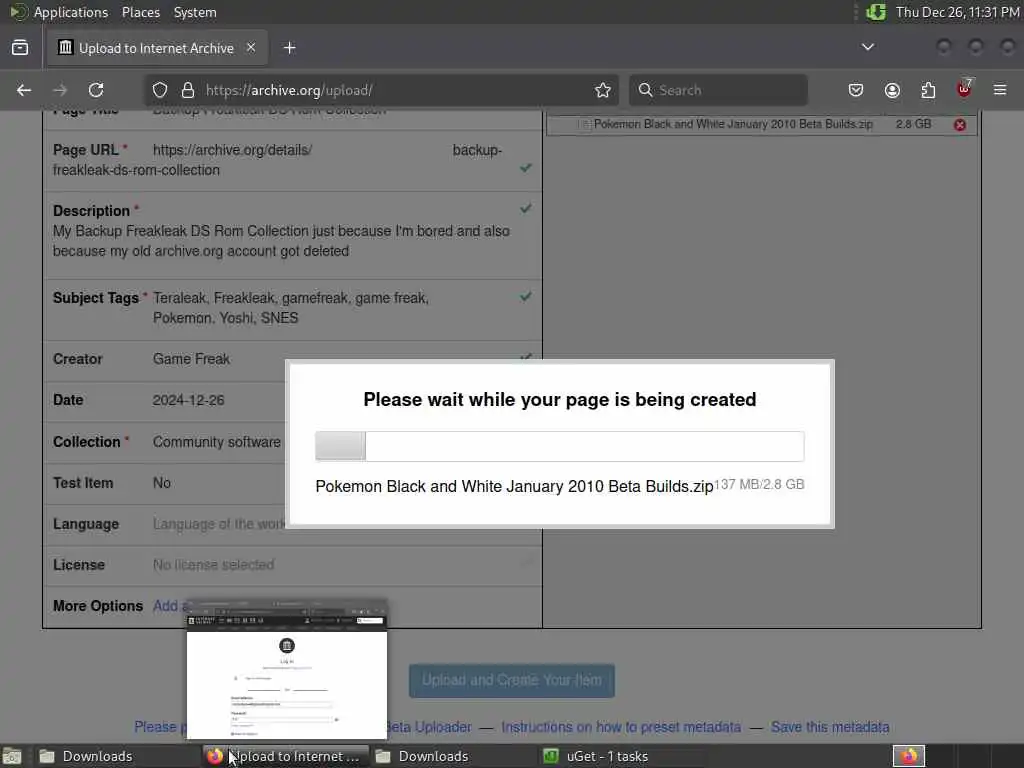Click Upload and Create Your Item button

(x=512, y=680)
